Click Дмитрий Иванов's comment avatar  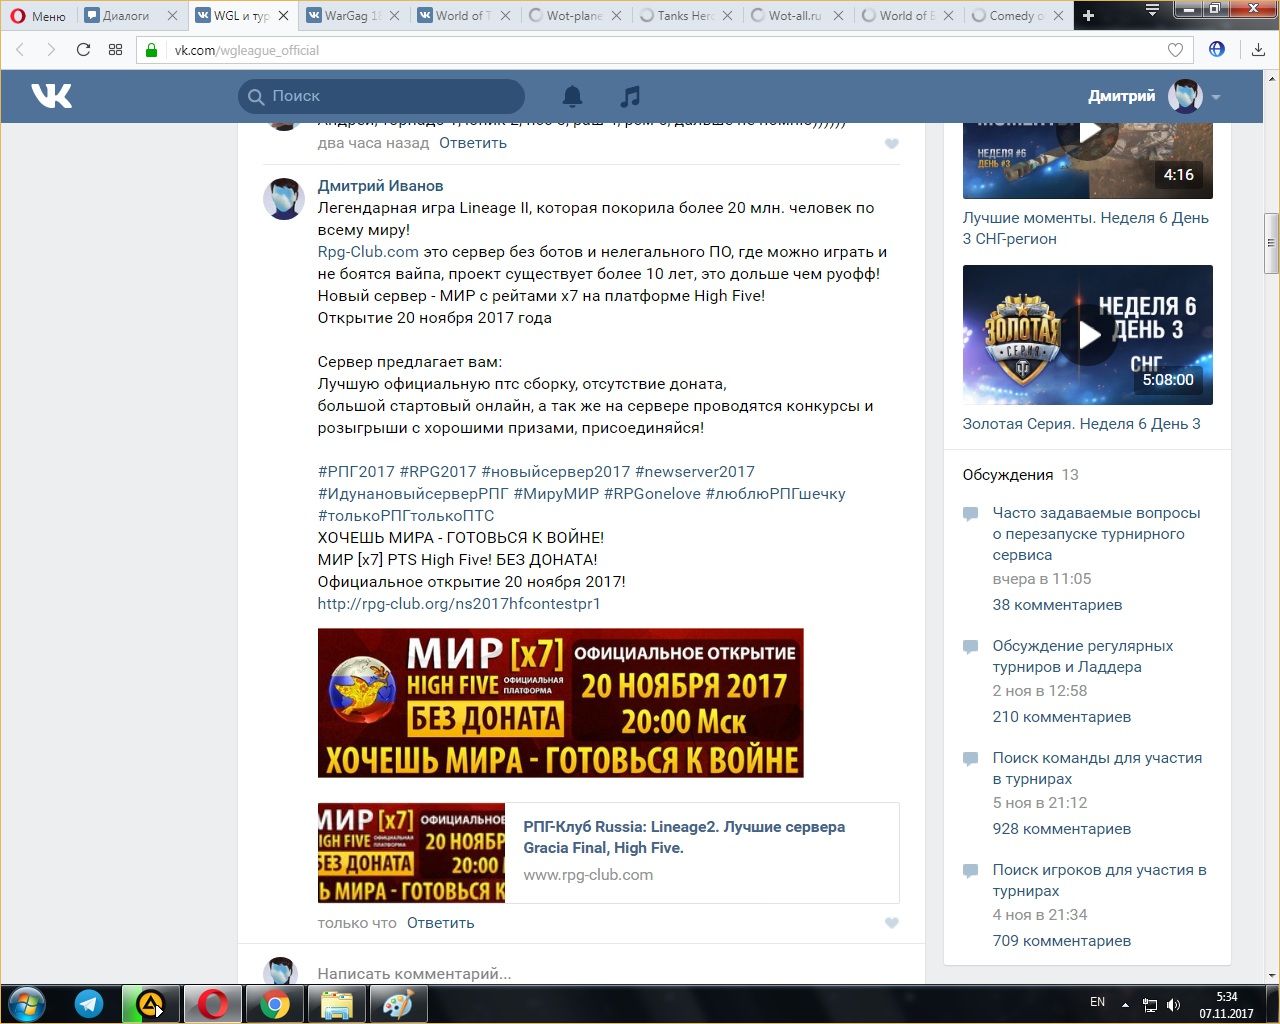[x=284, y=199]
